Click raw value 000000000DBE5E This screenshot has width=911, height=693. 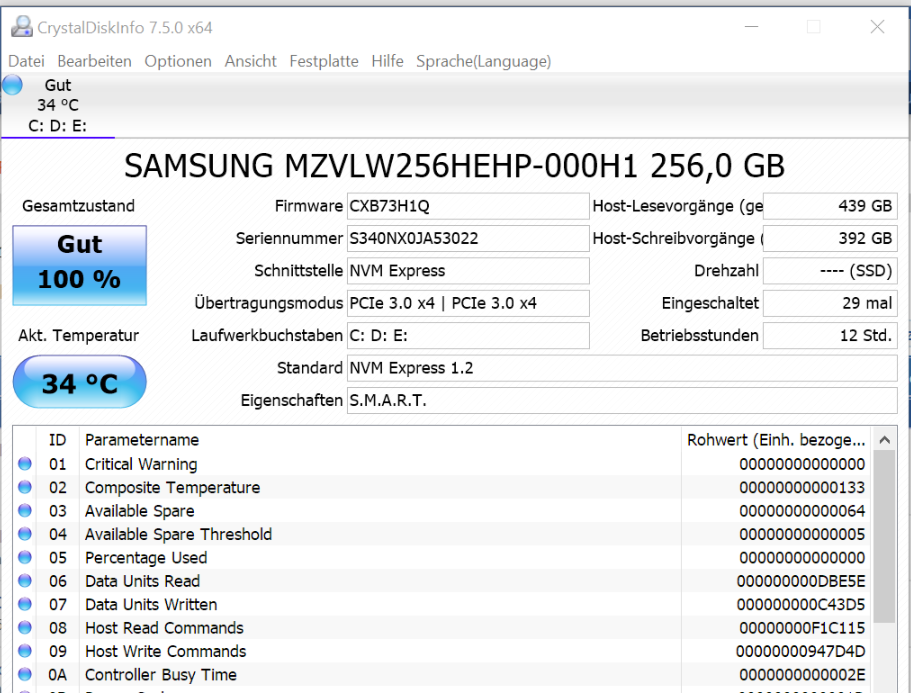801,581
